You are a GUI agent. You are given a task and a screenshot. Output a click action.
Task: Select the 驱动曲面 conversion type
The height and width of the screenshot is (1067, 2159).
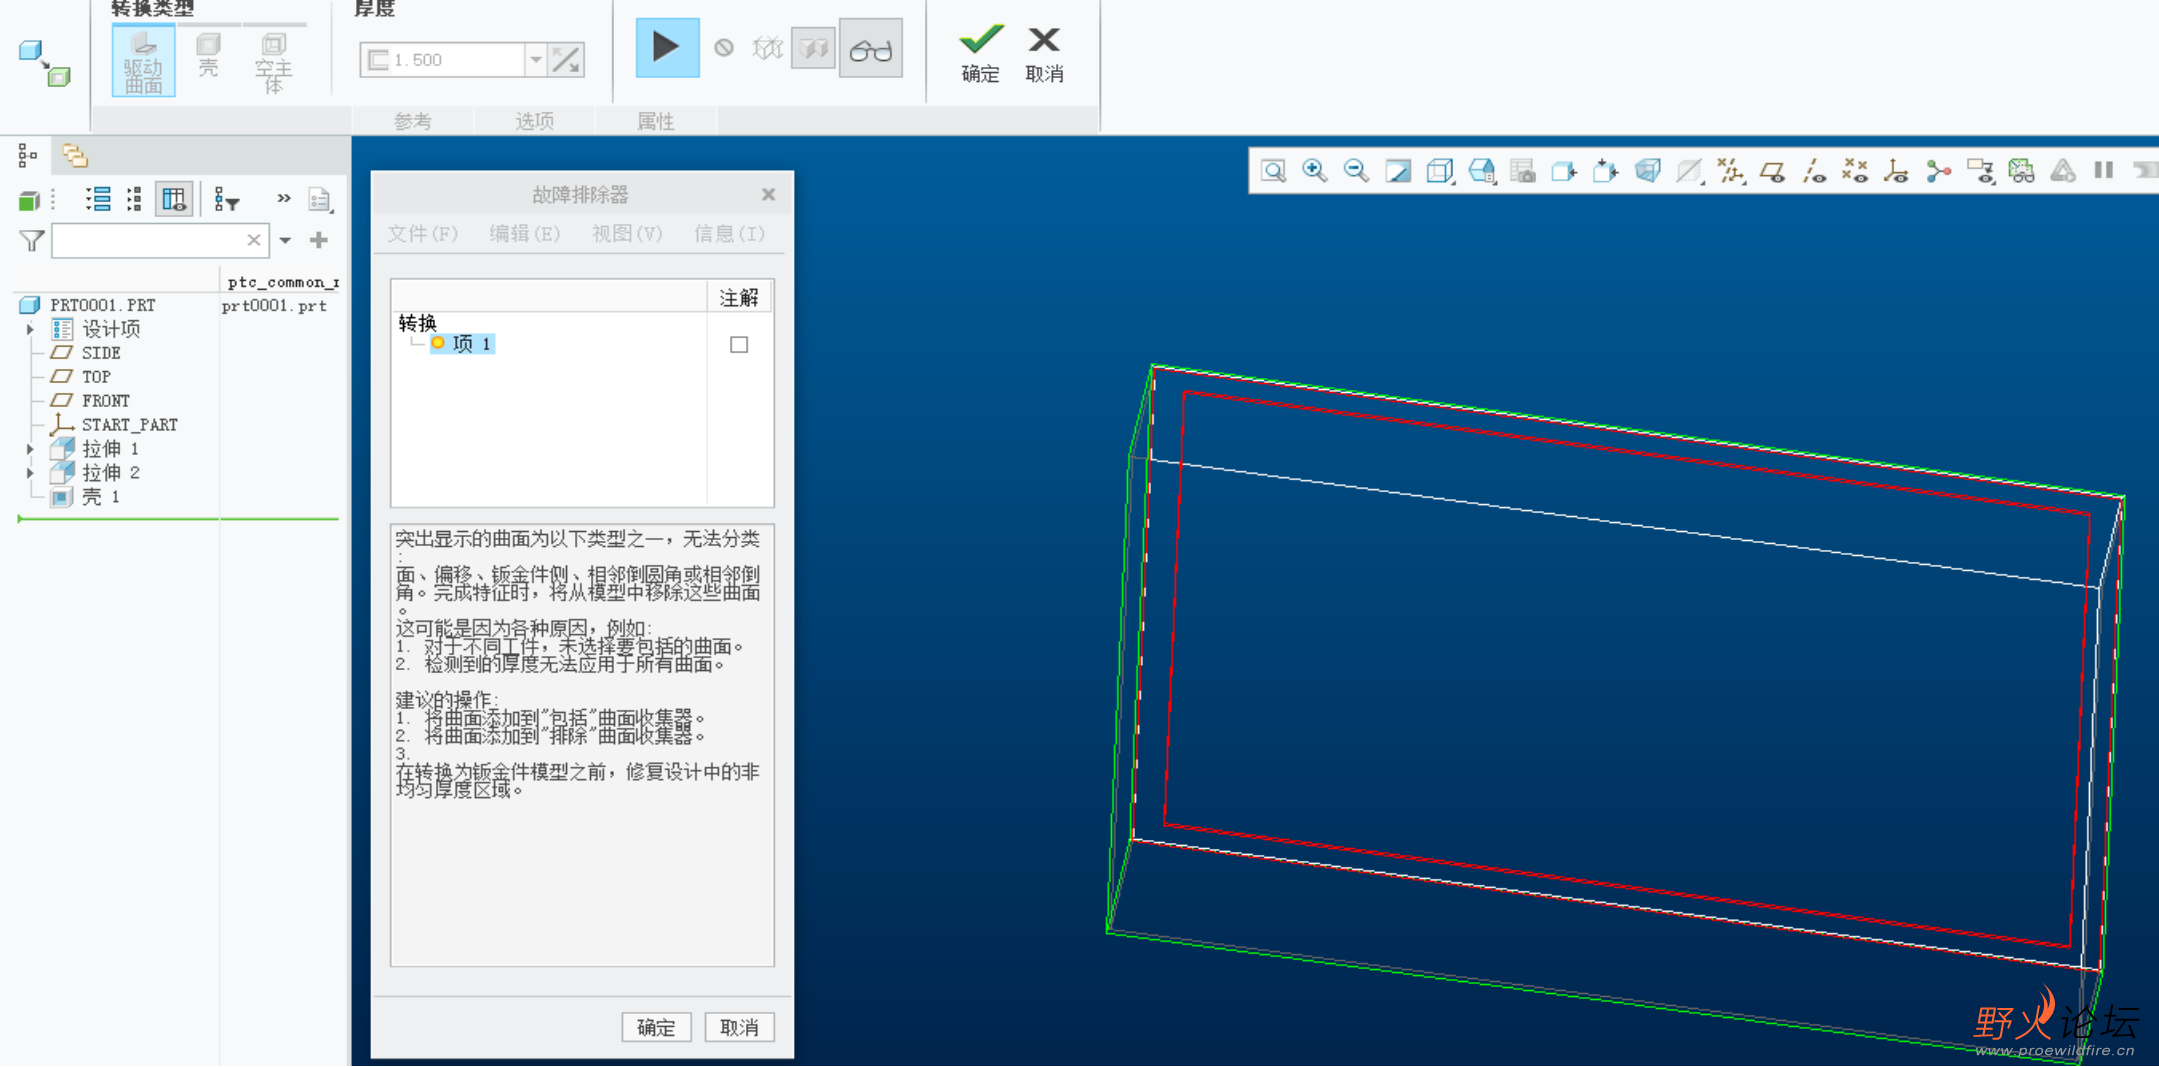point(144,61)
